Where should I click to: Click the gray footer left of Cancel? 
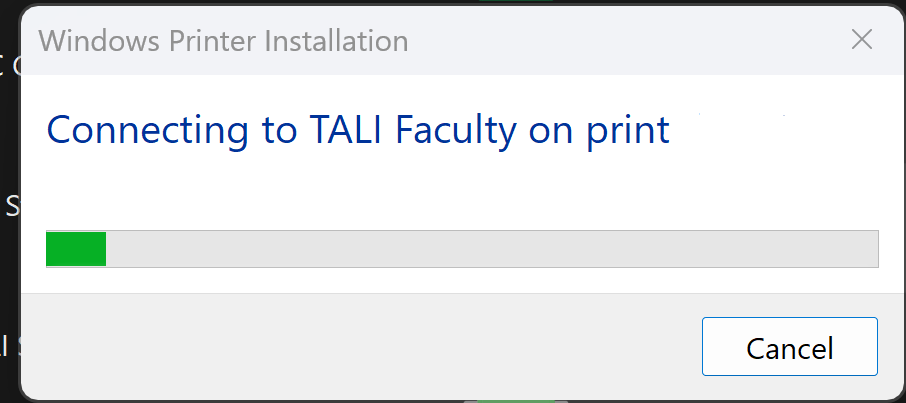350,347
